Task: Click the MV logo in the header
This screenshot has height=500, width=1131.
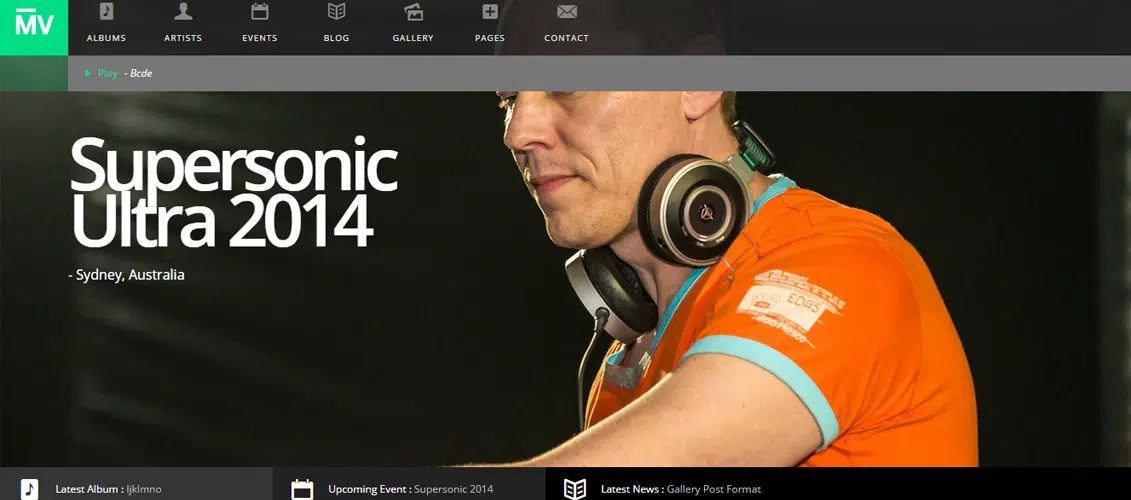Action: tap(34, 25)
